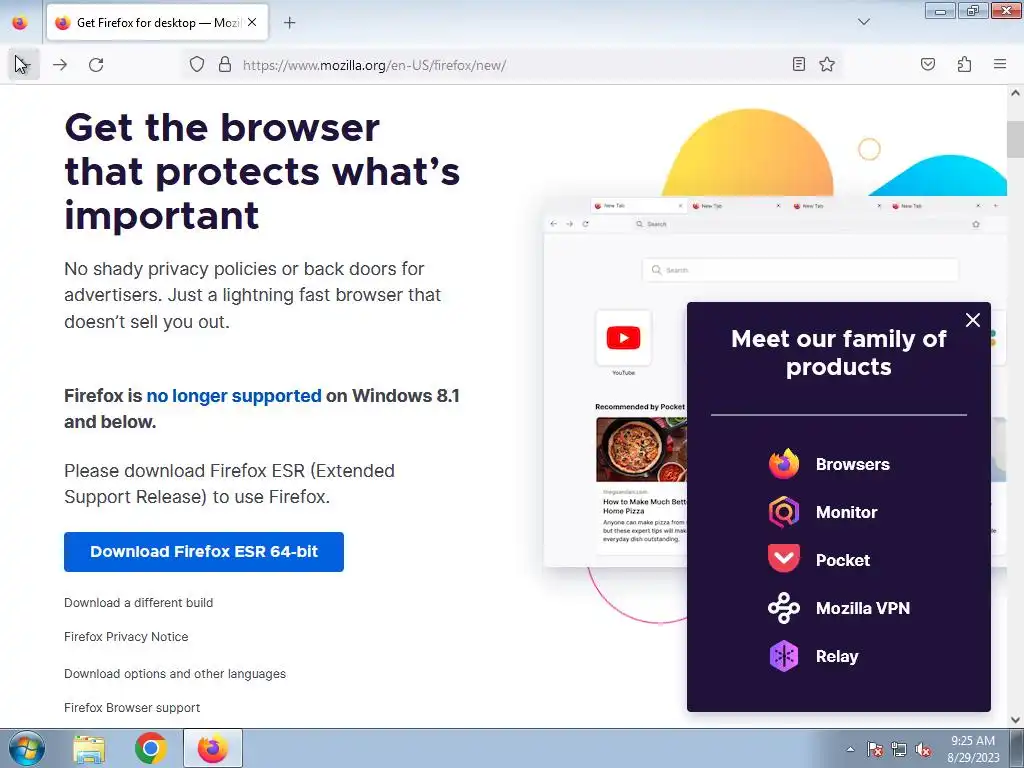
Task: Open the Relay product link text
Action: [x=837, y=656]
